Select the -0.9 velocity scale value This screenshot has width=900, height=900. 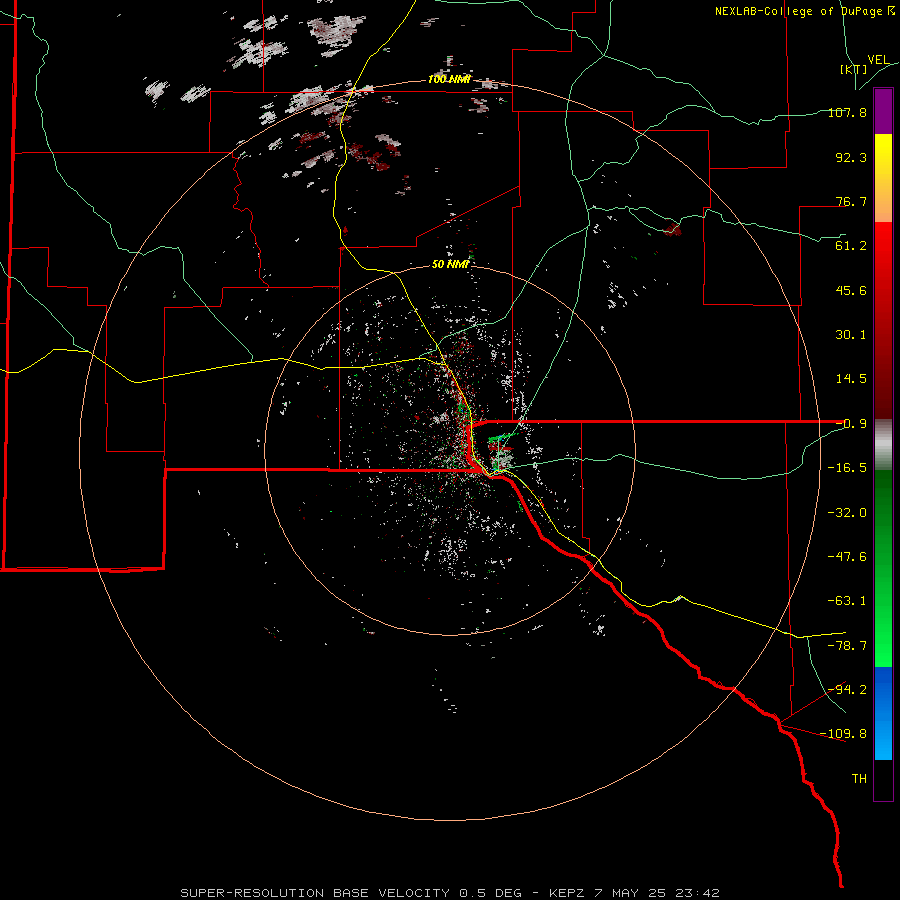click(x=851, y=424)
